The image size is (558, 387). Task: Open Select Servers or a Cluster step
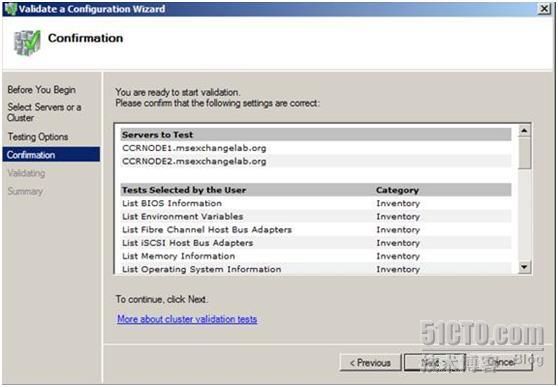[44, 112]
